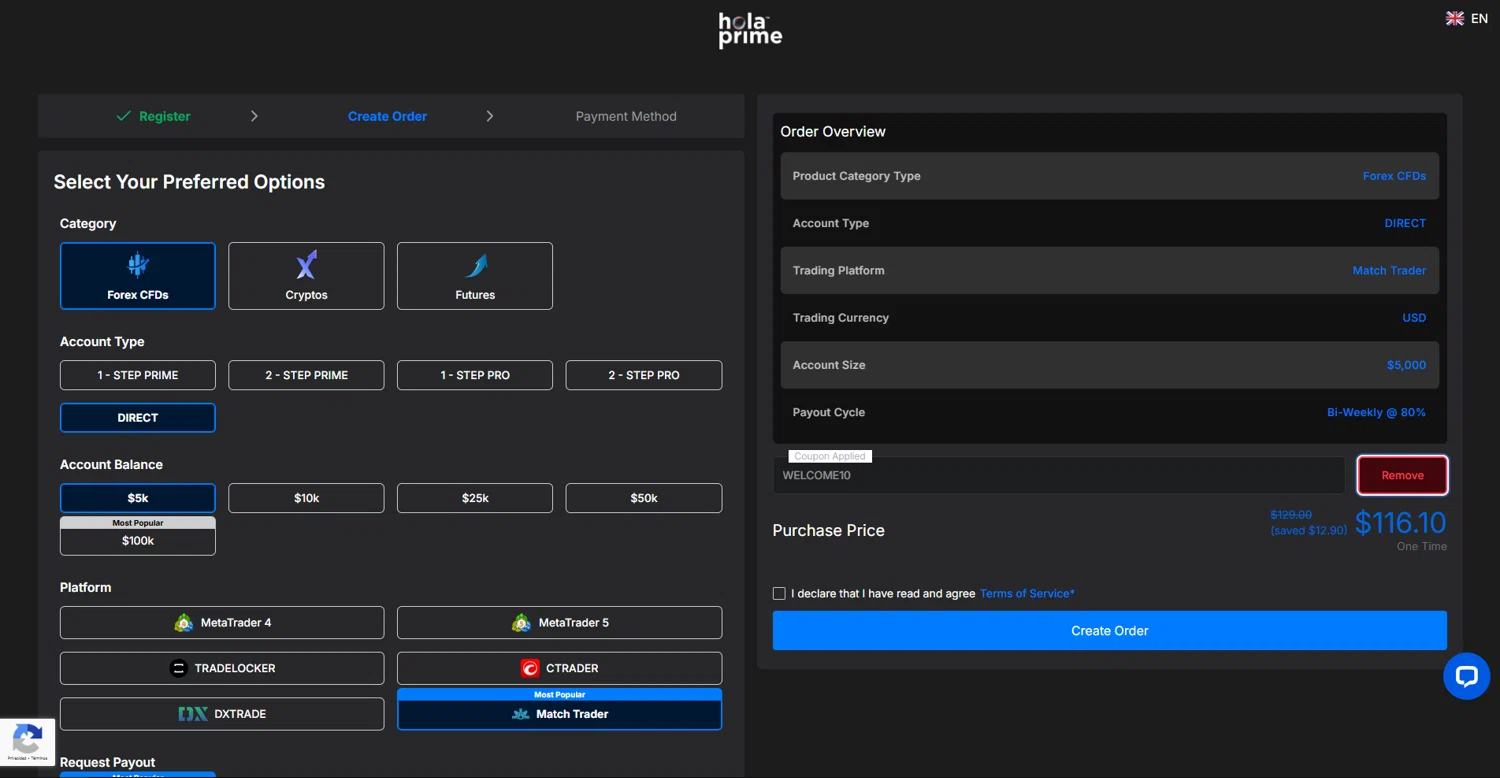Click the UK flag language icon
The height and width of the screenshot is (778, 1500).
point(1455,18)
